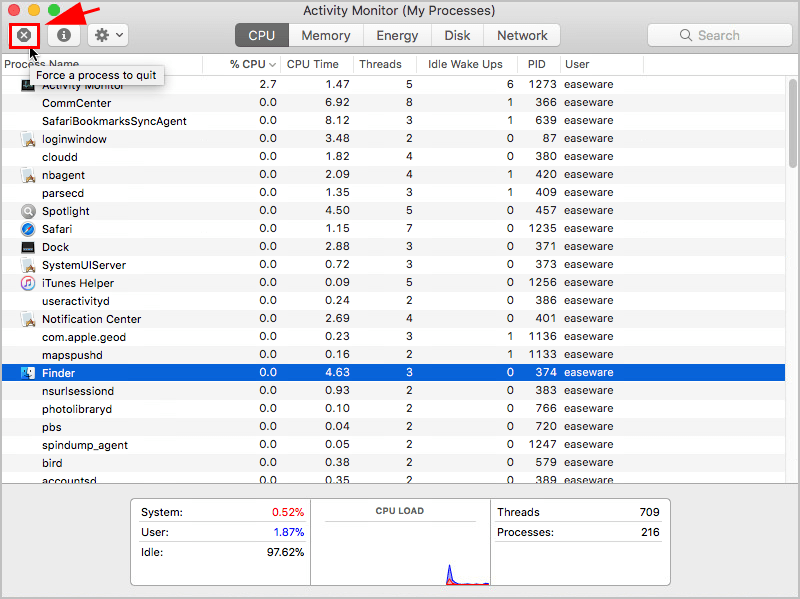Click the User 1.87% value
Viewport: 800px width, 599px height.
289,532
